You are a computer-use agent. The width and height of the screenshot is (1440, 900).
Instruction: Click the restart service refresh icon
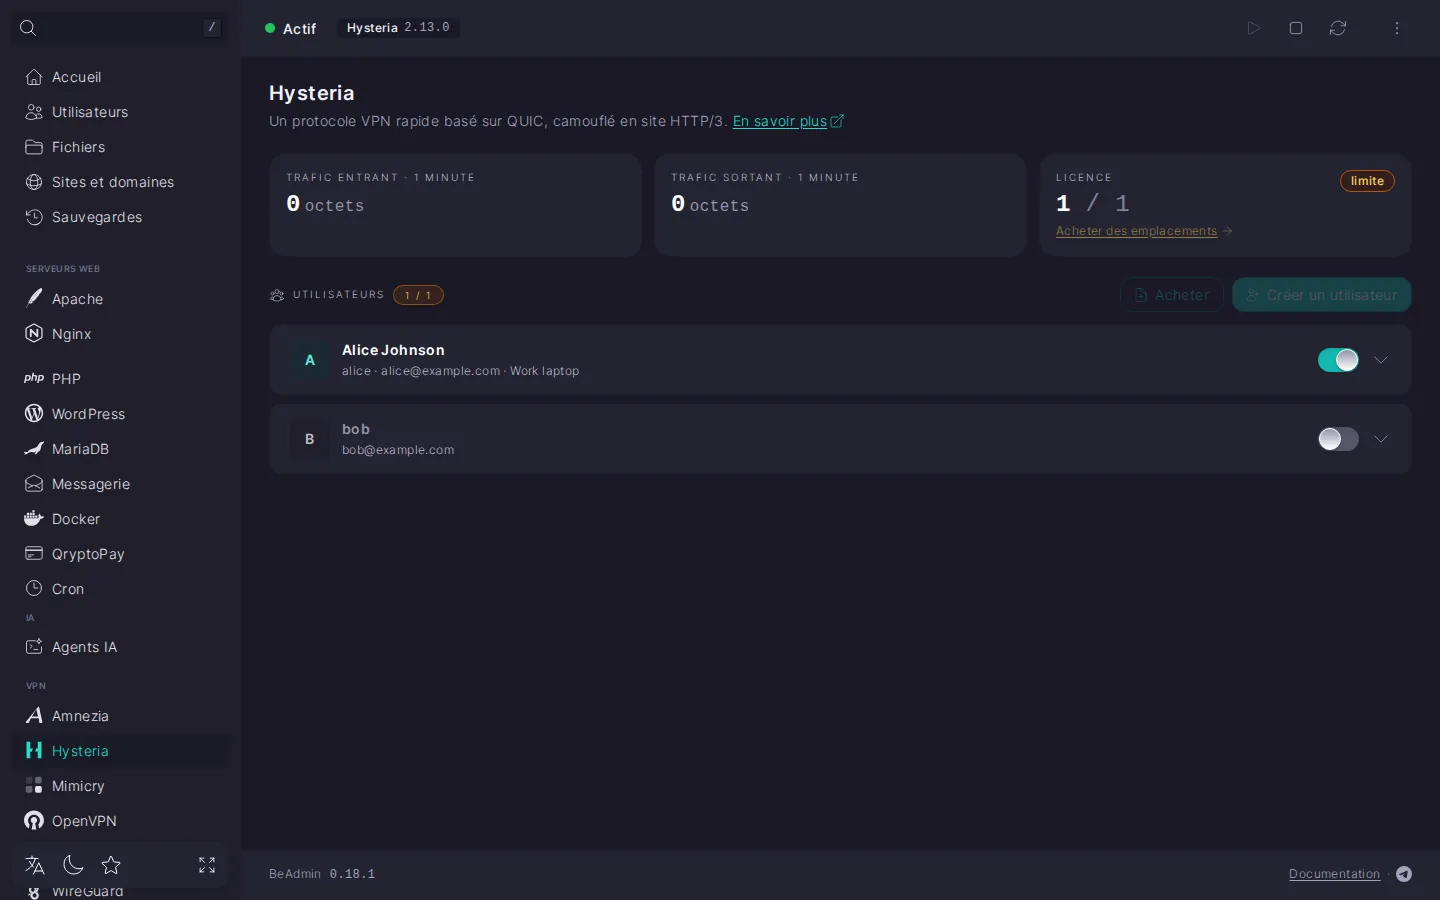pyautogui.click(x=1338, y=28)
